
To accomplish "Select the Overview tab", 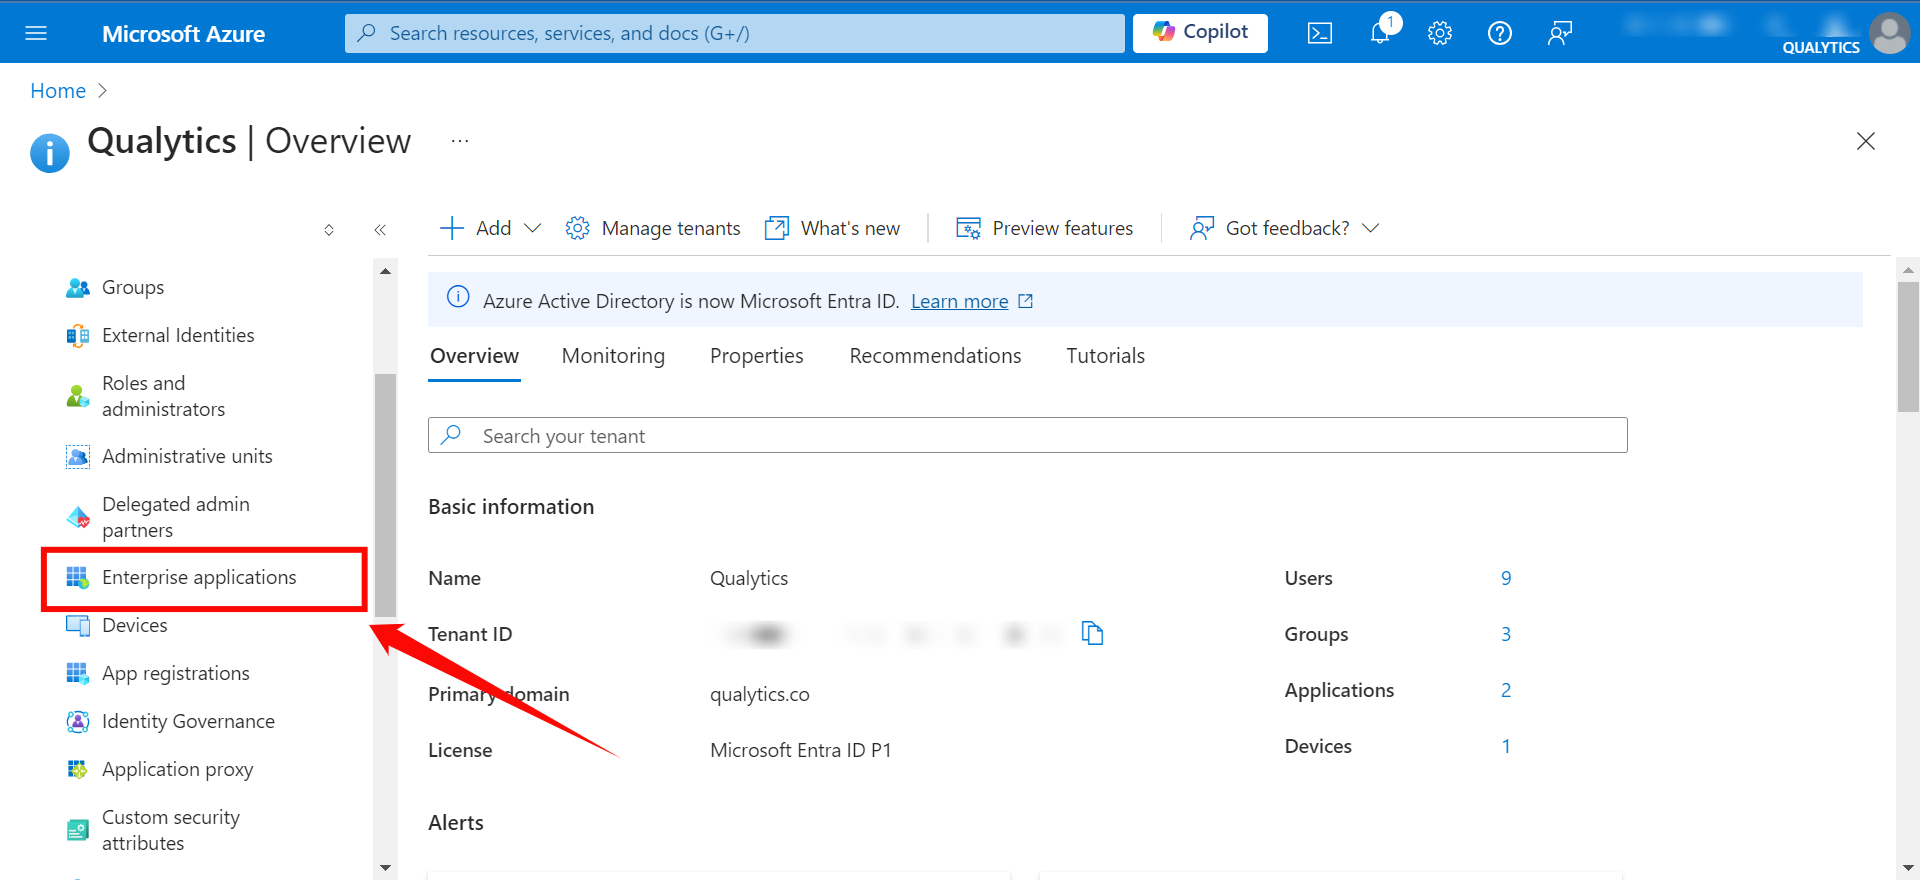I will [x=475, y=356].
